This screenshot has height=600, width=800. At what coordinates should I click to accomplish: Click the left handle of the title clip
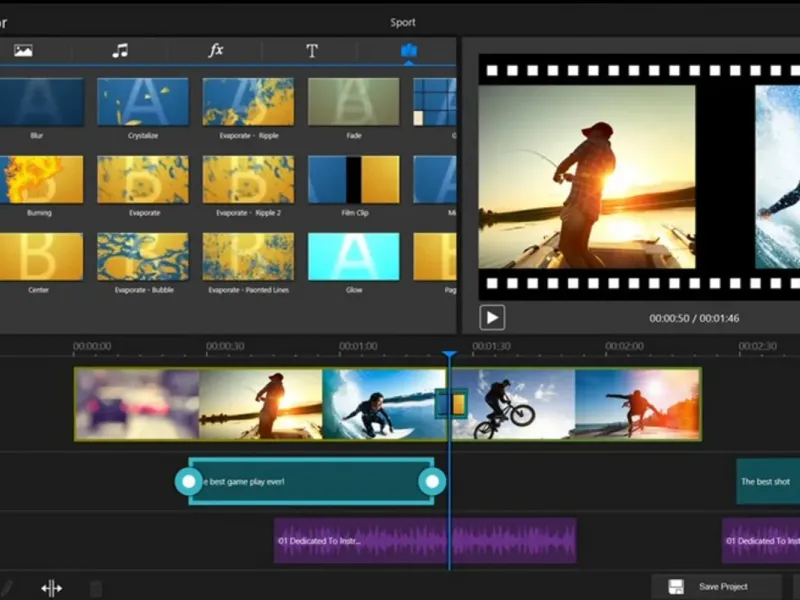coord(188,482)
